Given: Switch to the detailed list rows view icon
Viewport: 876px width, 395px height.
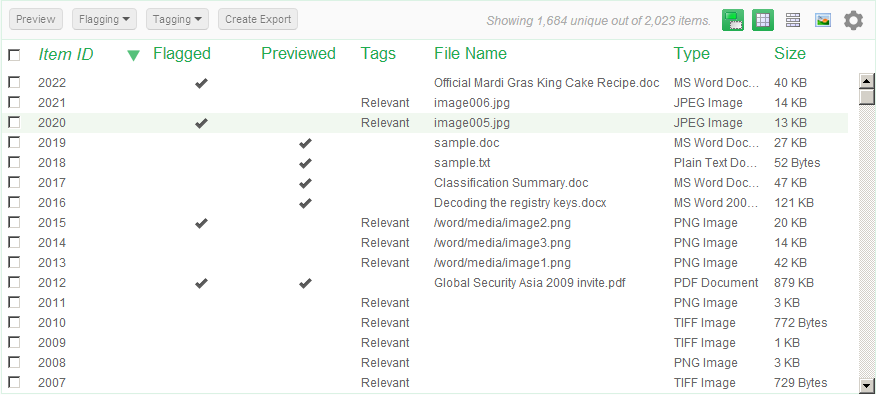Looking at the screenshot, I should (x=793, y=20).
